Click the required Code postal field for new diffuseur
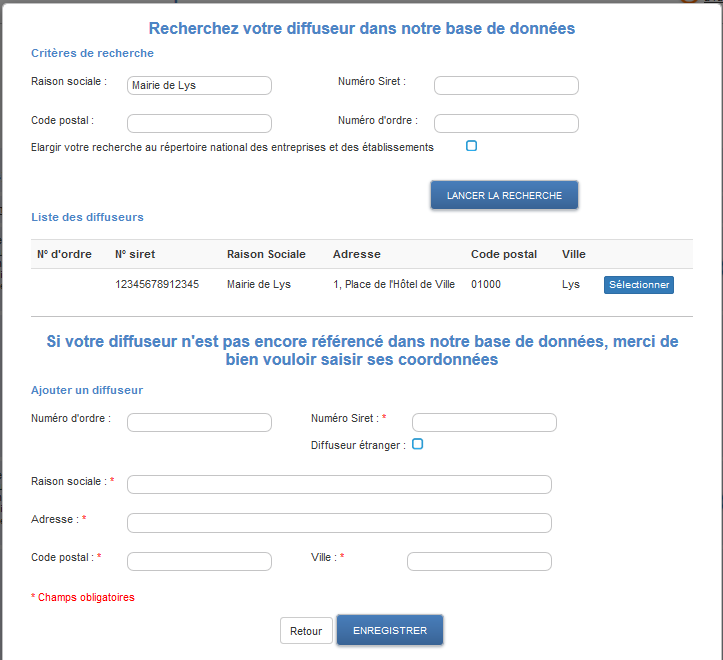This screenshot has width=723, height=660. point(199,561)
